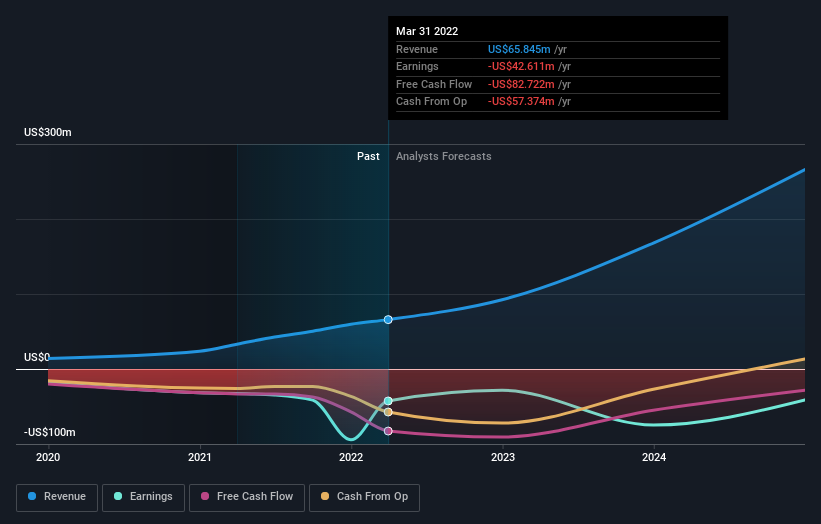Toggle the Free Cash Flow legend button
The image size is (821, 524).
point(247,497)
